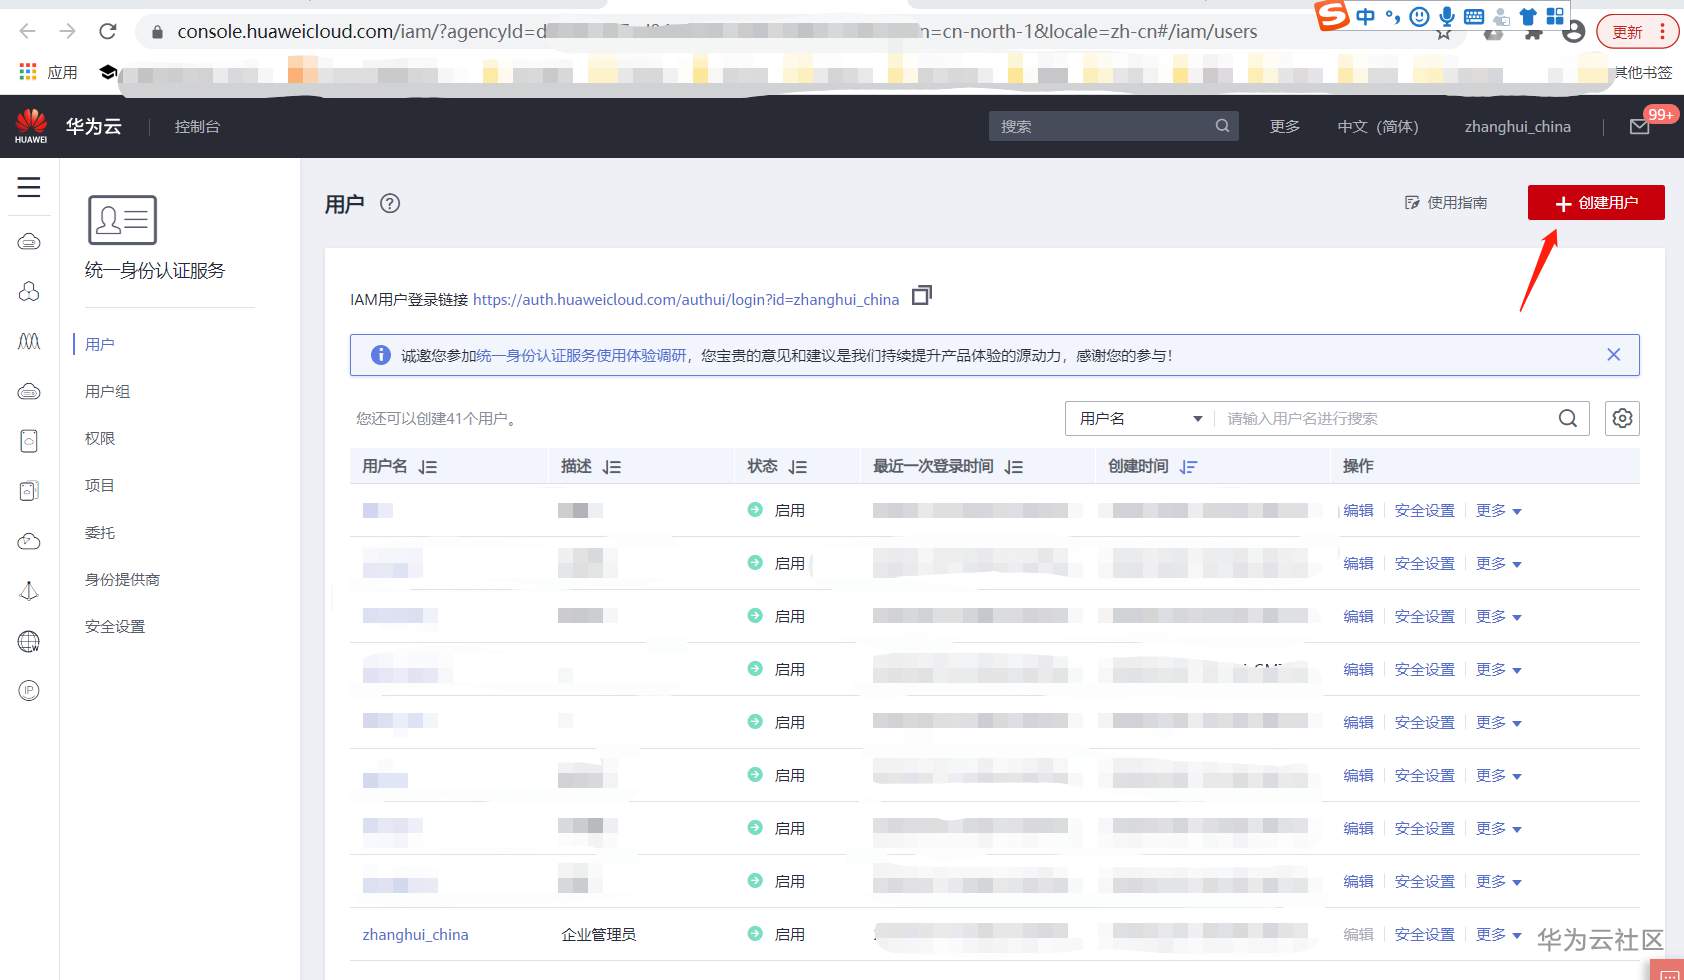Expand 更多 menu in third user row
Screen dimensions: 1684x980
pyautogui.click(x=1498, y=617)
